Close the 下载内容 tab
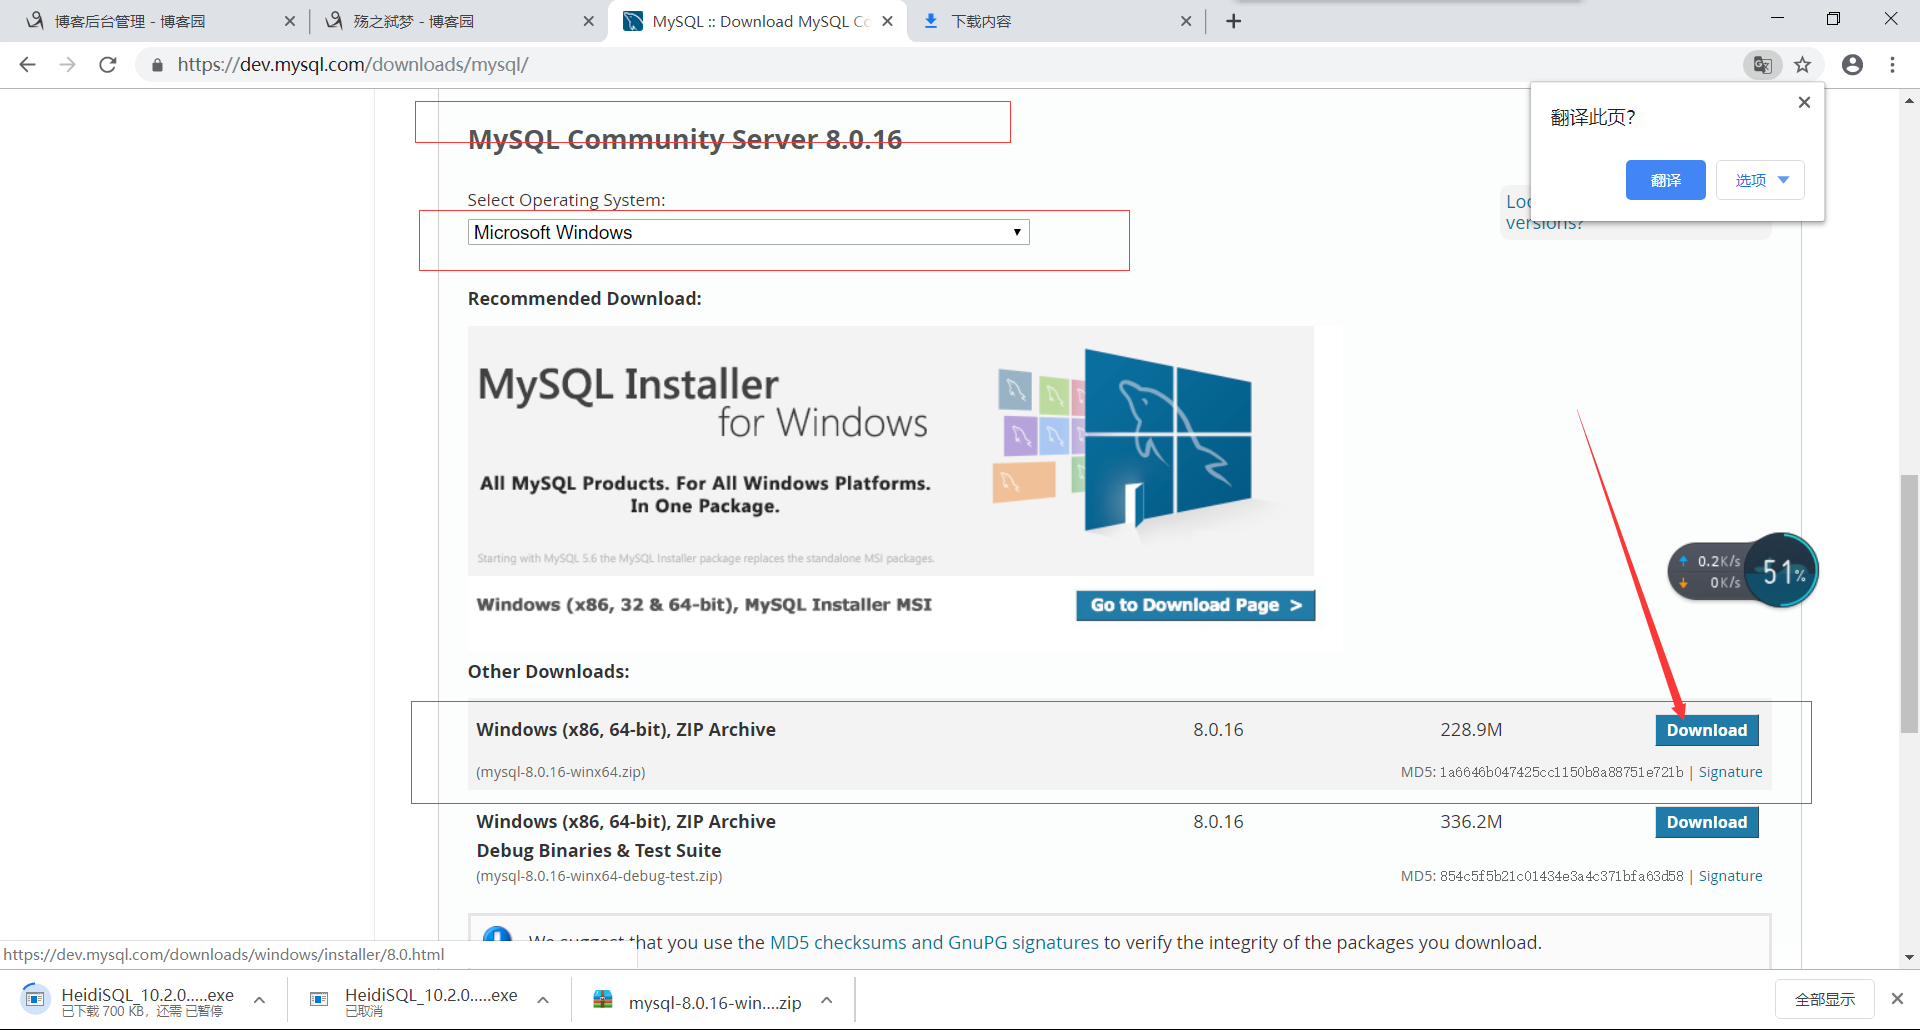This screenshot has height=1030, width=1920. coord(1186,21)
